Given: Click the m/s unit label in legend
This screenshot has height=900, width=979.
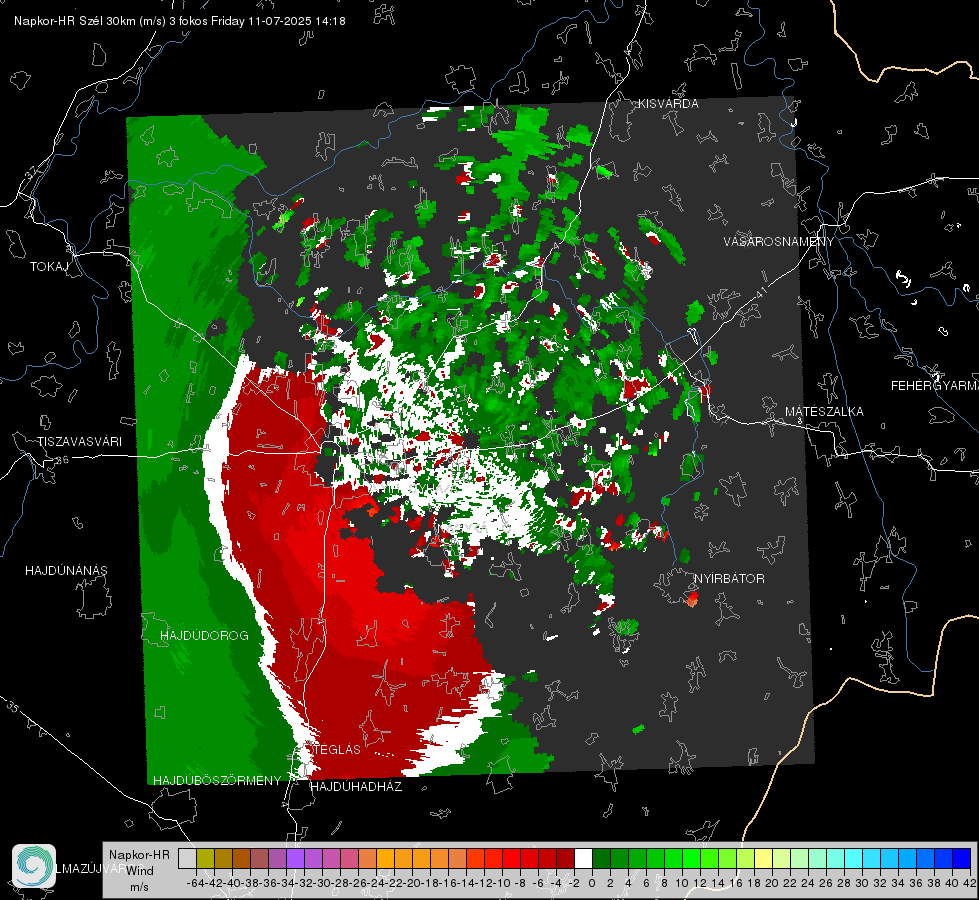Looking at the screenshot, I should (139, 887).
